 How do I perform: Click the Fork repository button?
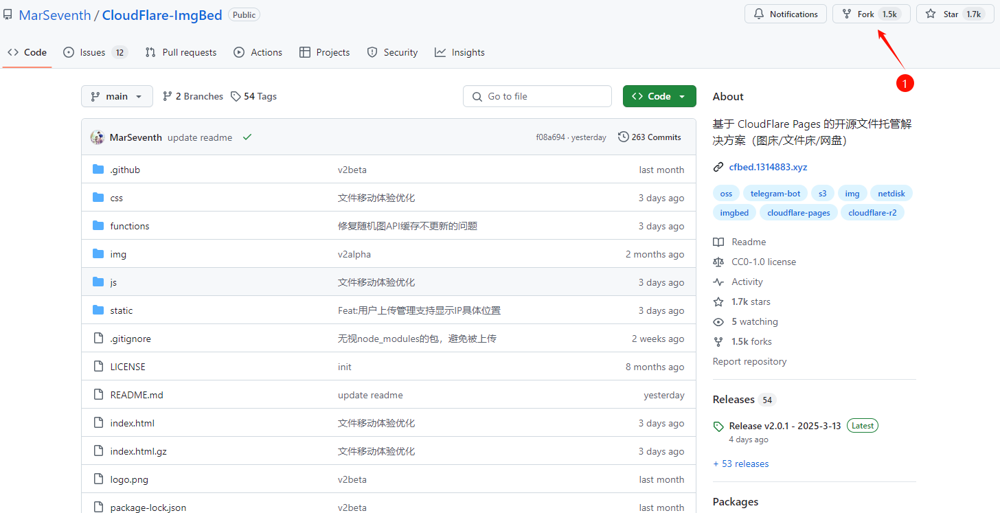tap(859, 14)
